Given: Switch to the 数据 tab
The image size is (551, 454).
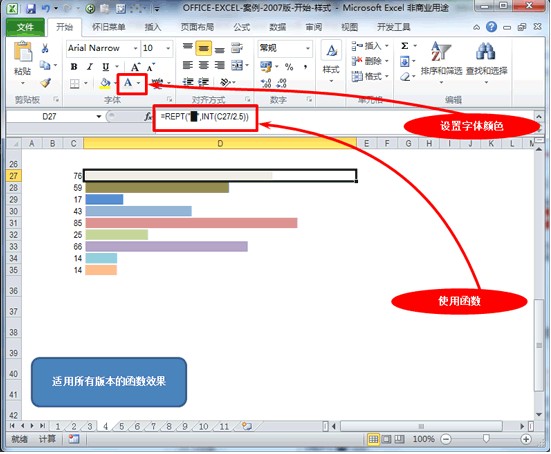Looking at the screenshot, I should tap(277, 27).
